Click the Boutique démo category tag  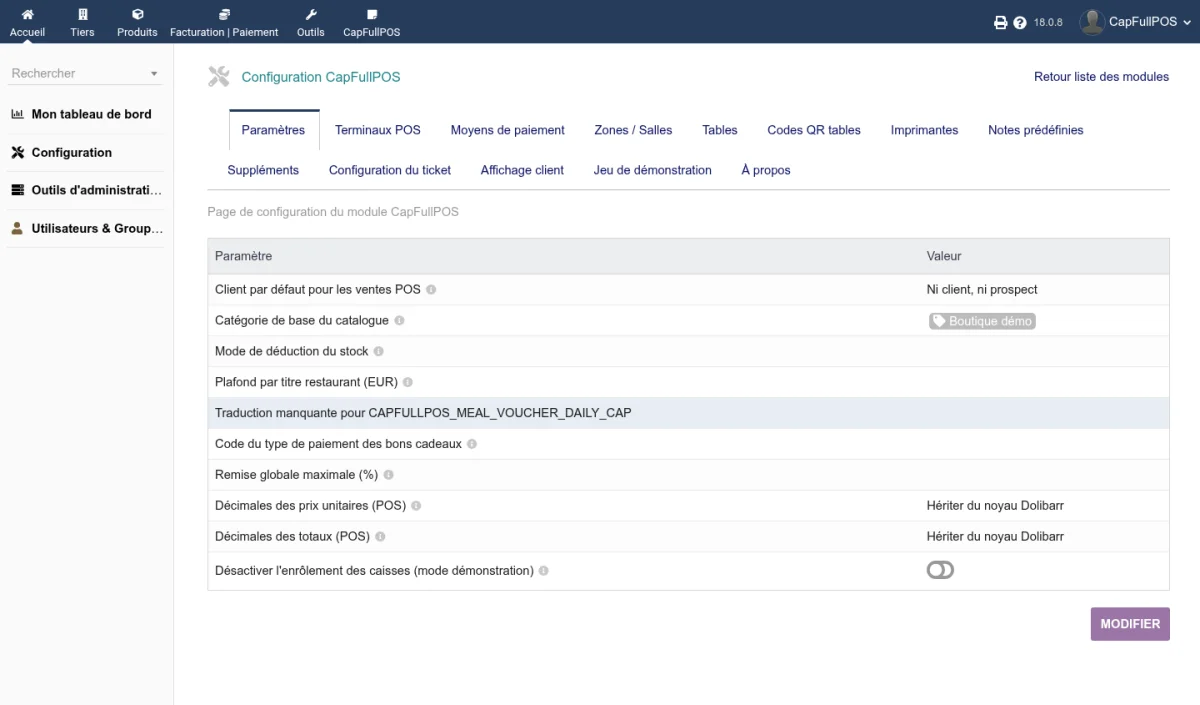coord(982,321)
